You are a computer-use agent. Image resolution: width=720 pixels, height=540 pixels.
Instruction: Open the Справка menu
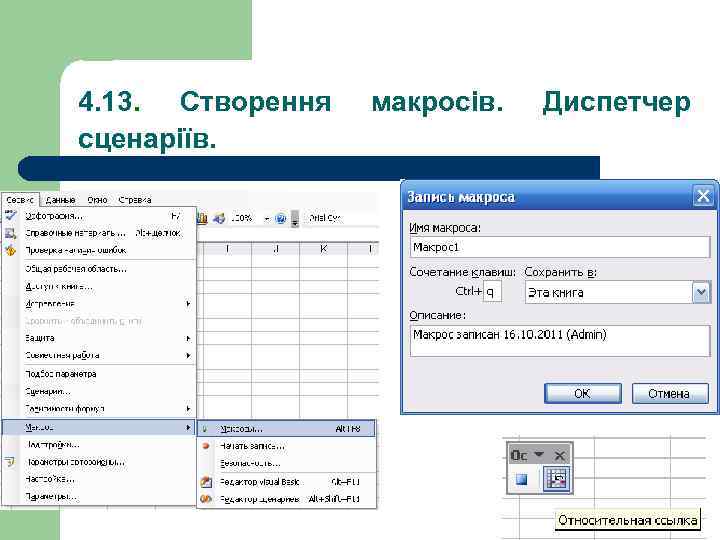pos(135,200)
